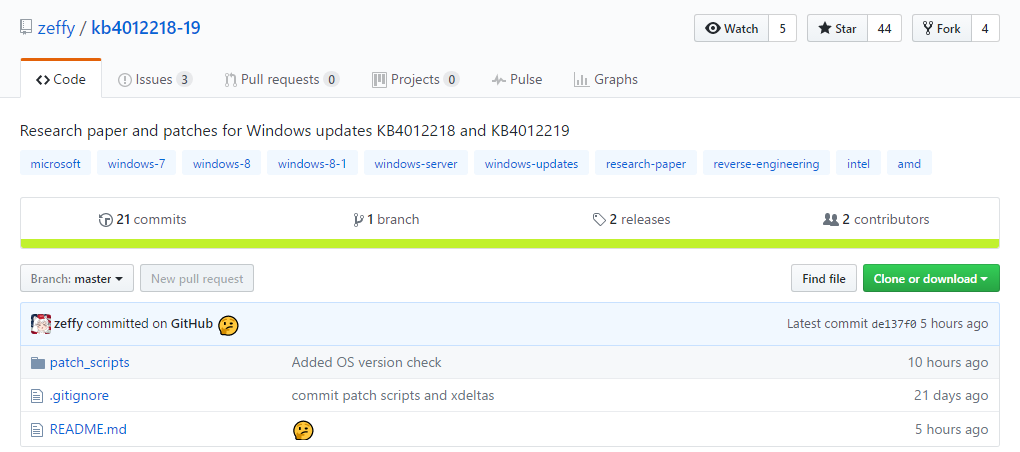Click the green language breakdown bar

tap(510, 244)
